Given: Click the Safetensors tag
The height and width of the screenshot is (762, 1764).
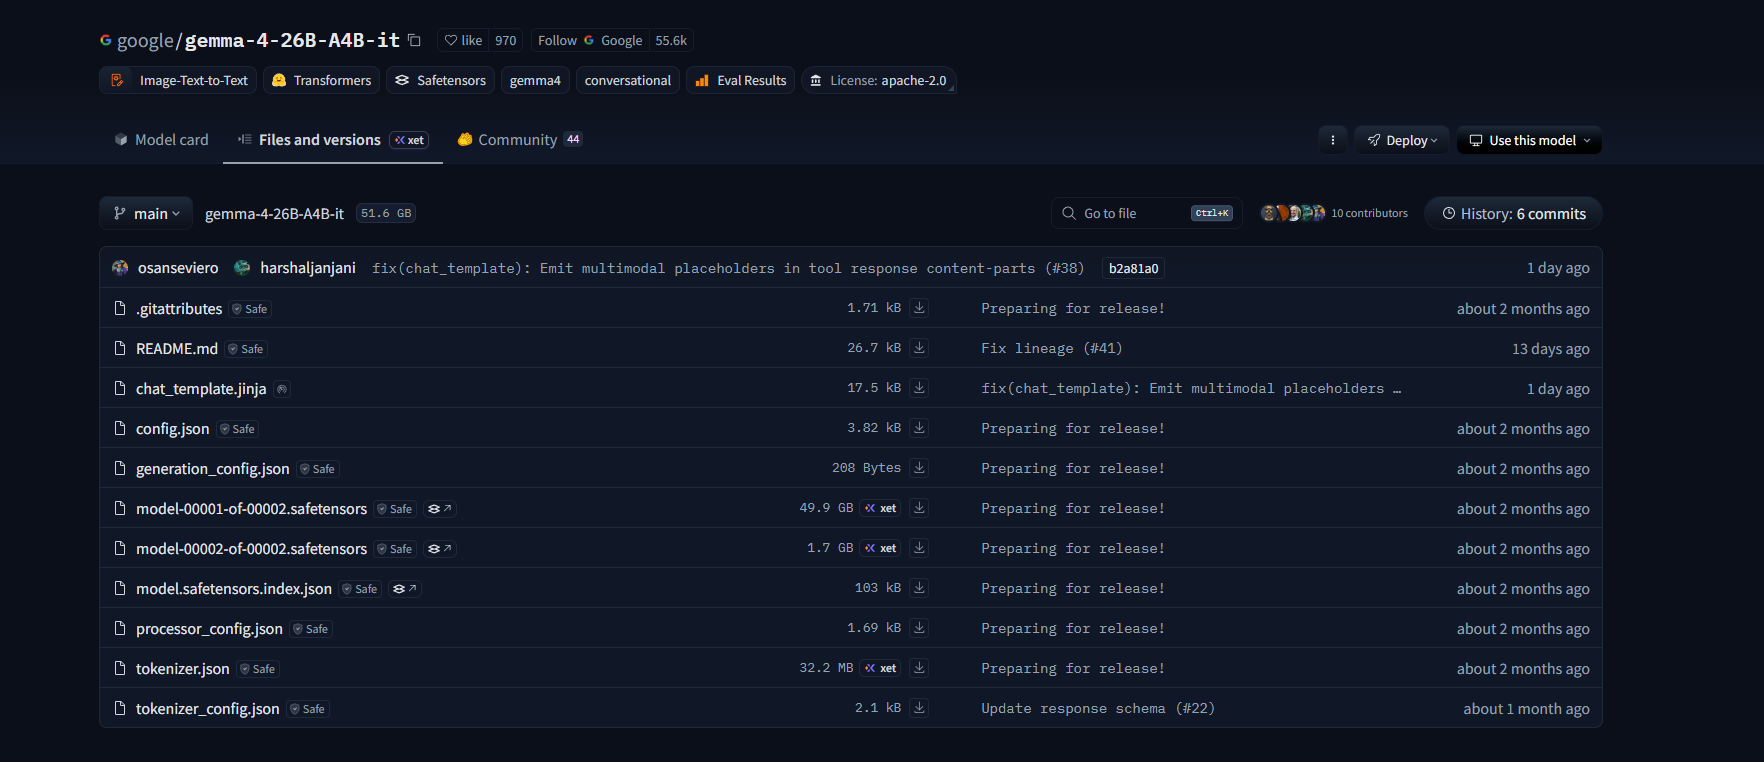Looking at the screenshot, I should tap(440, 80).
